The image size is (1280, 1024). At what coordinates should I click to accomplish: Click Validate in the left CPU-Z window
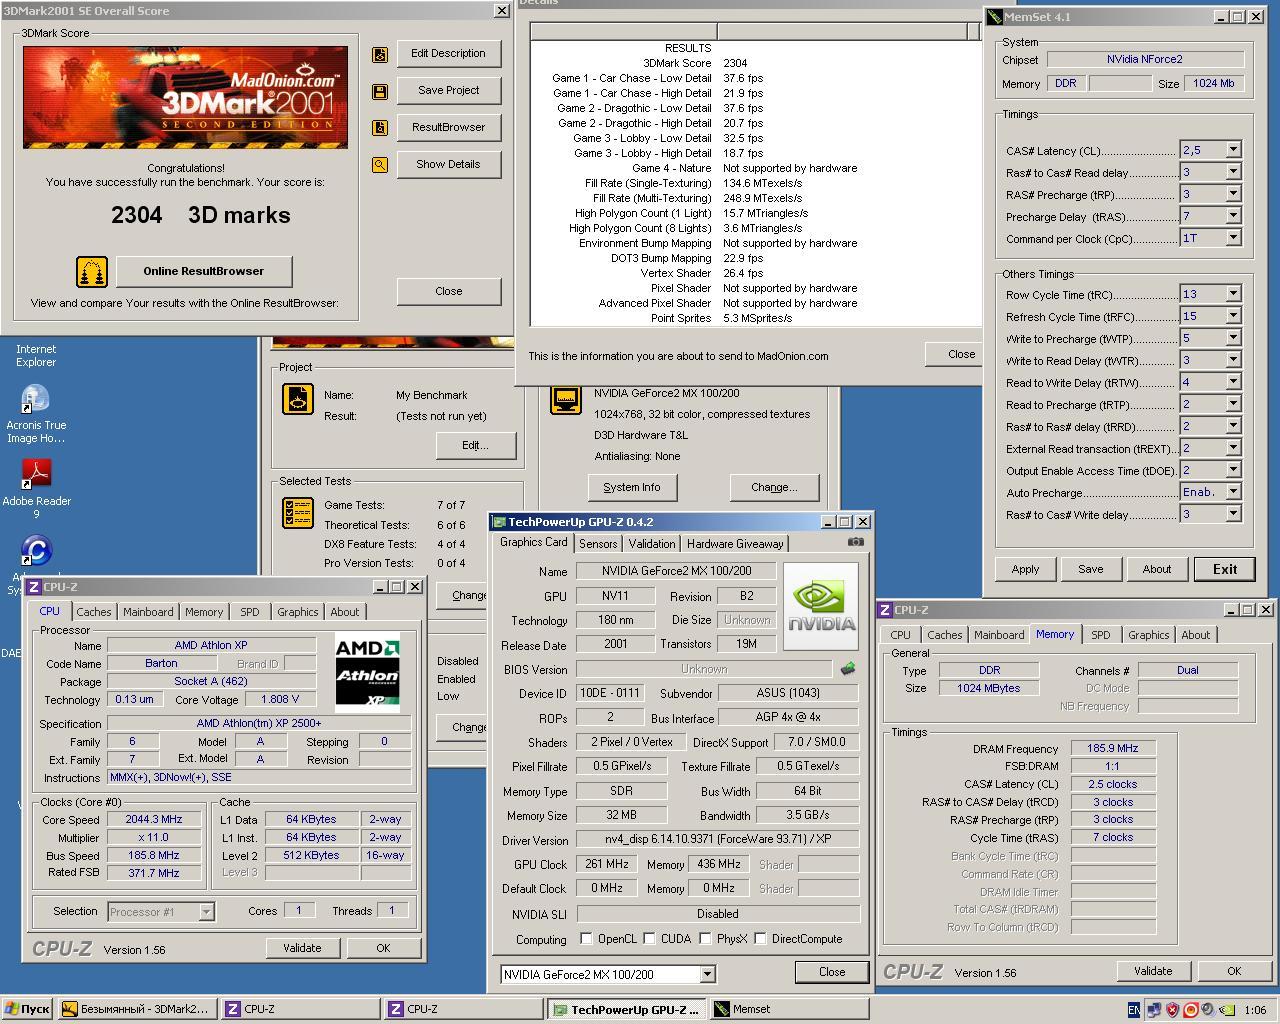pyautogui.click(x=302, y=948)
